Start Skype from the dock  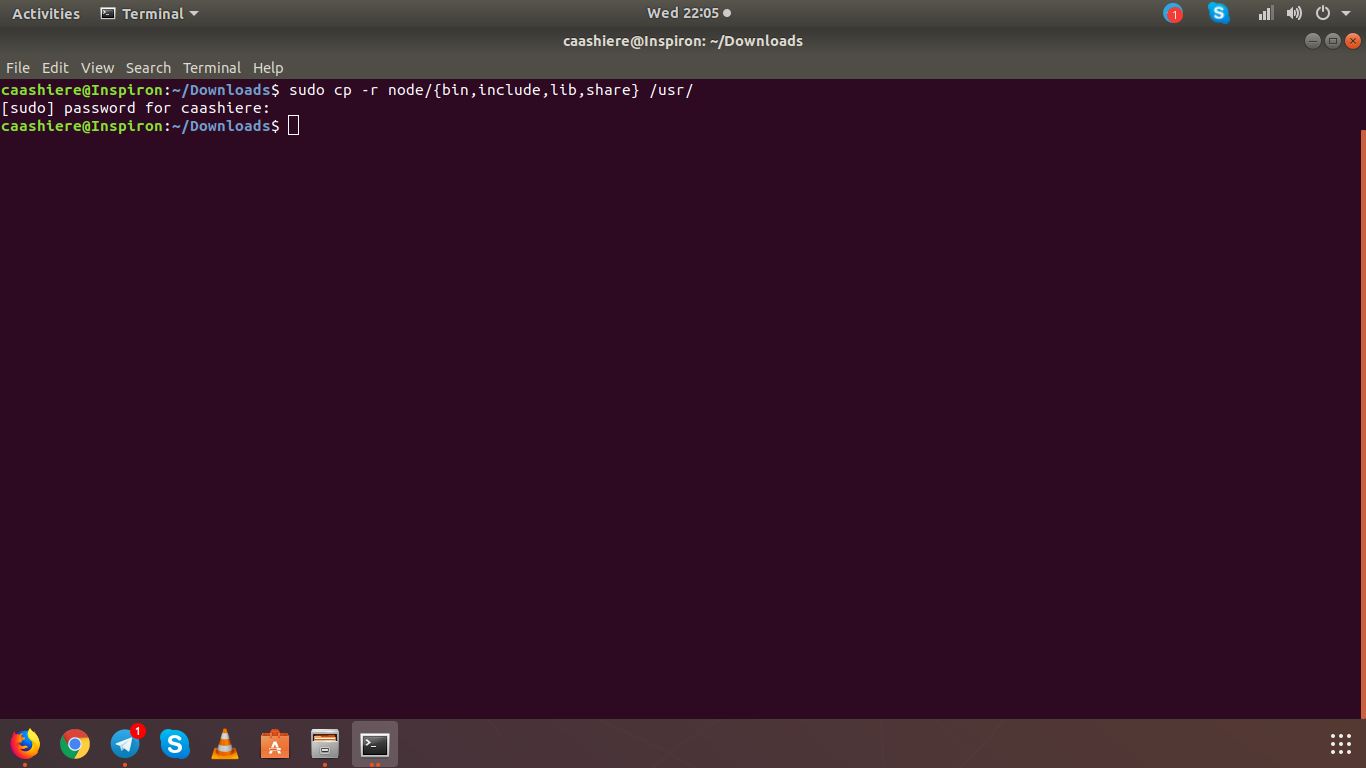pos(175,744)
